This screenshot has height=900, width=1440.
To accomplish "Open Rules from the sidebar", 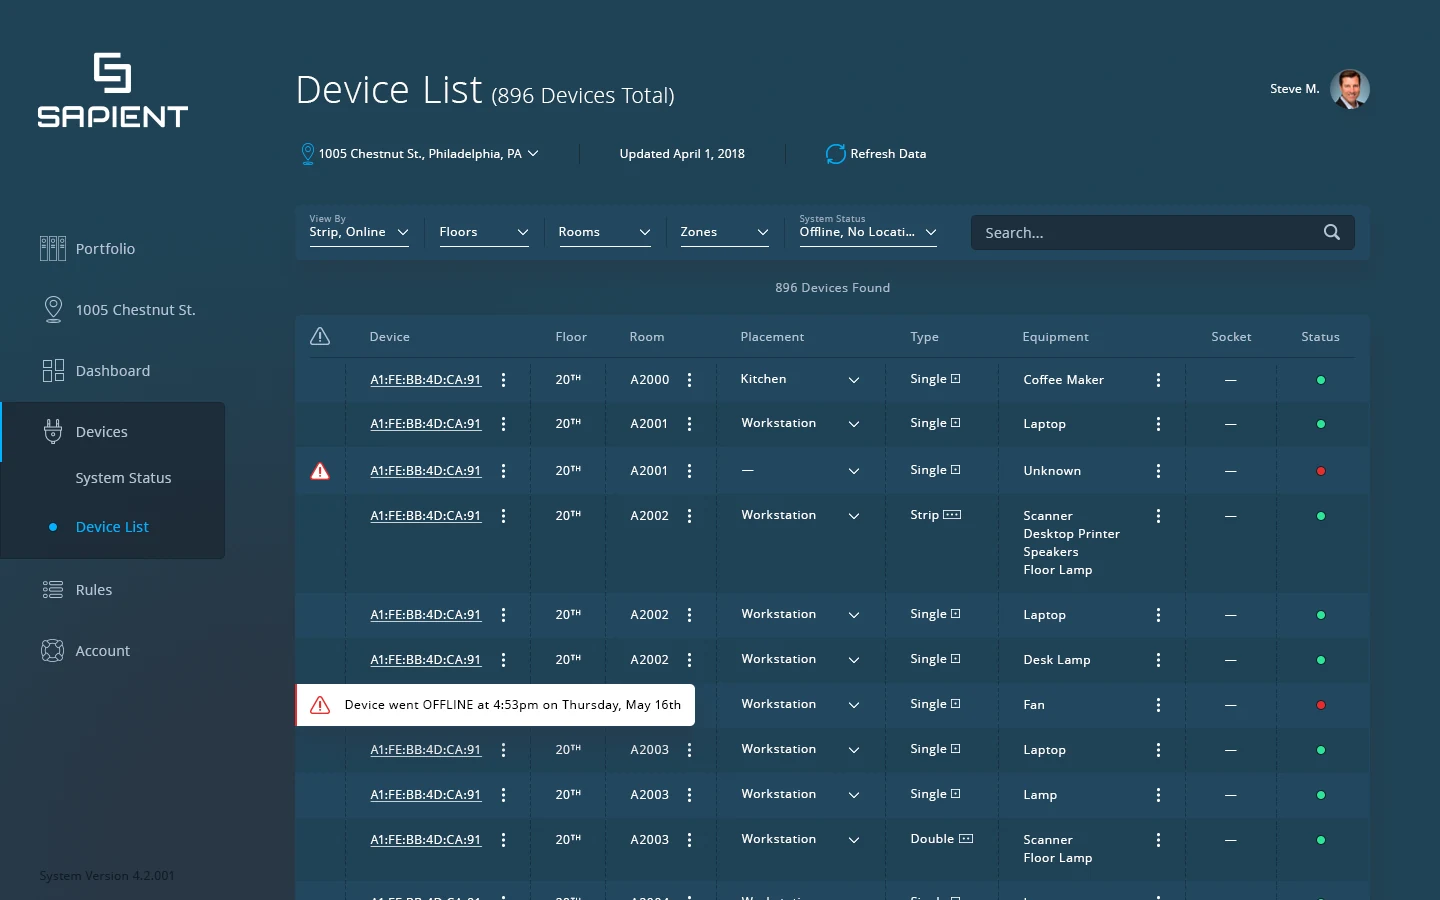I will pos(77,589).
